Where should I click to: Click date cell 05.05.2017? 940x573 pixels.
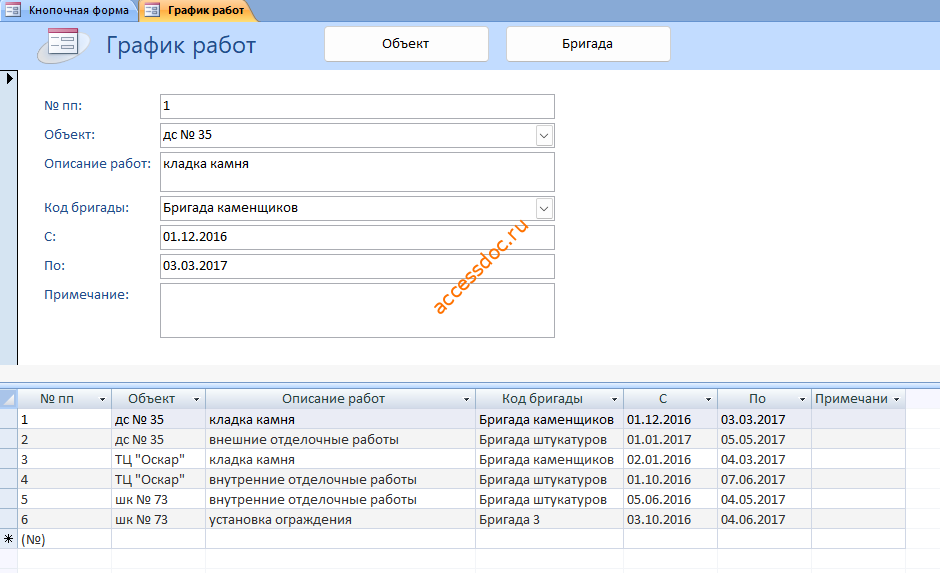(x=764, y=439)
